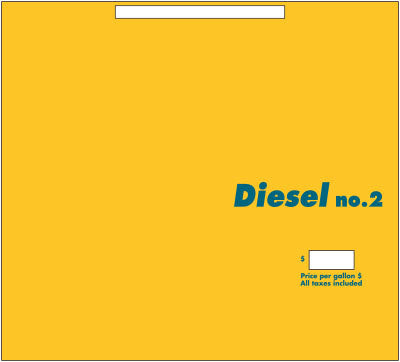The width and height of the screenshot is (400, 362).
Task: Click the blank white bar at top
Action: pos(200,12)
